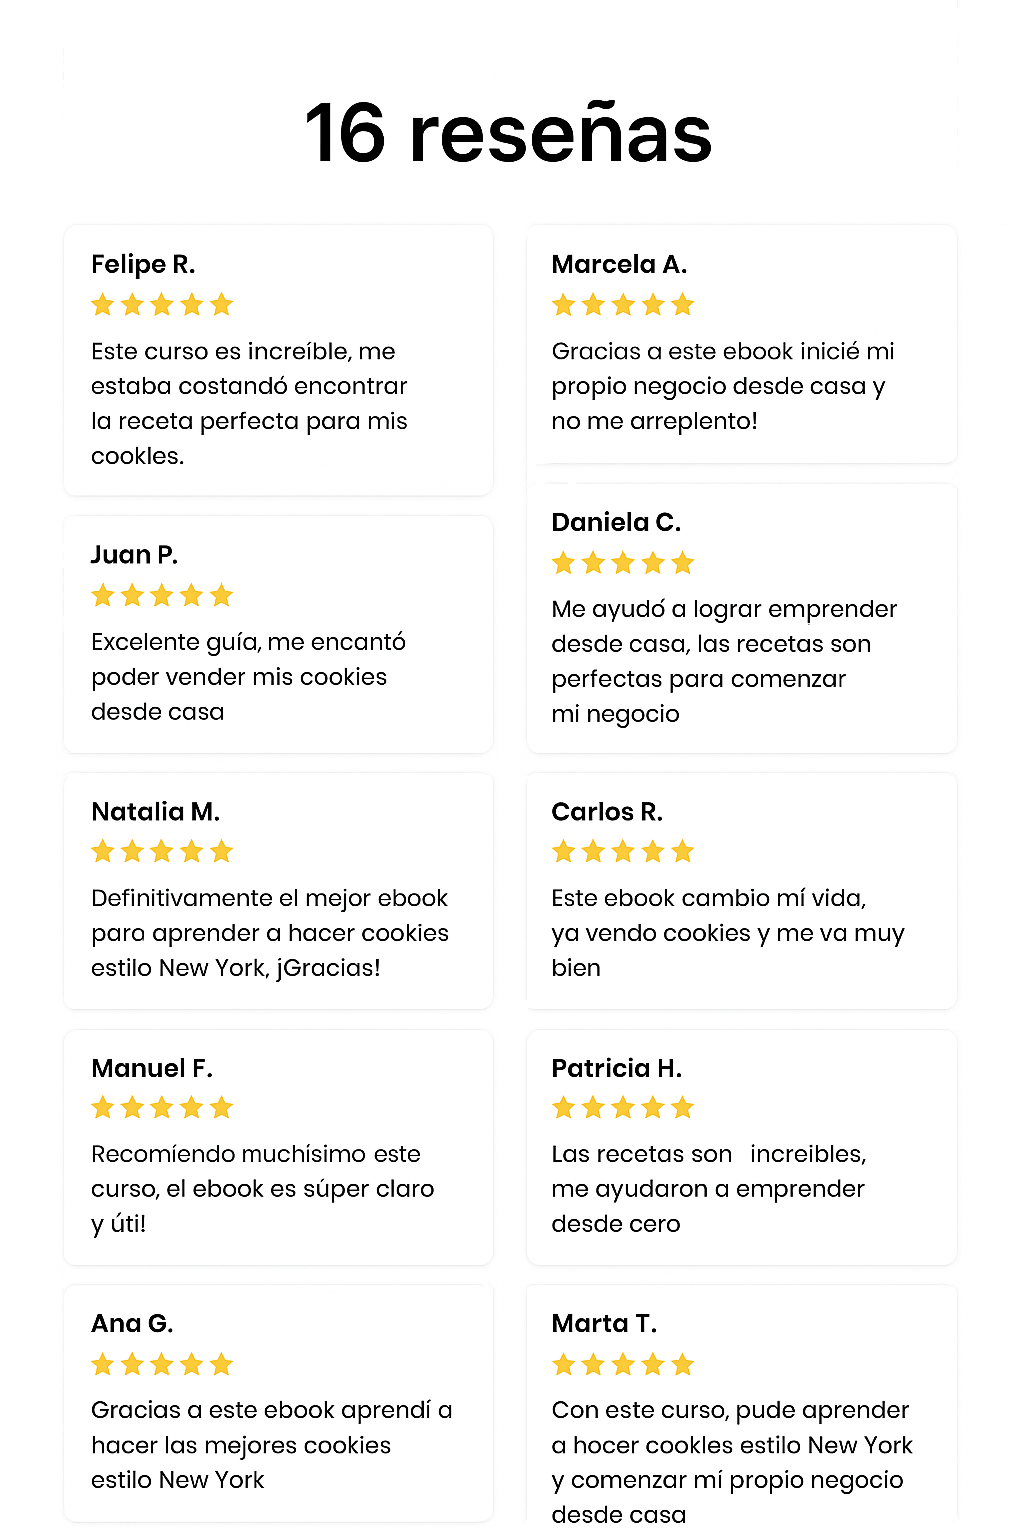1024x1536 pixels.
Task: Click the fifth star in Marcela A.'s rating
Action: (x=683, y=305)
